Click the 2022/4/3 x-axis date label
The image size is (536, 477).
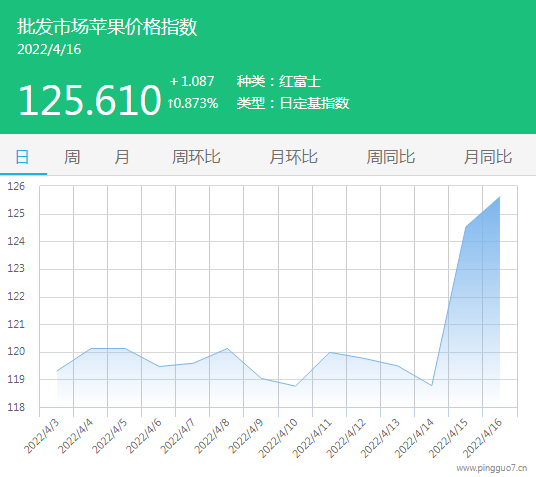[x=41, y=436]
